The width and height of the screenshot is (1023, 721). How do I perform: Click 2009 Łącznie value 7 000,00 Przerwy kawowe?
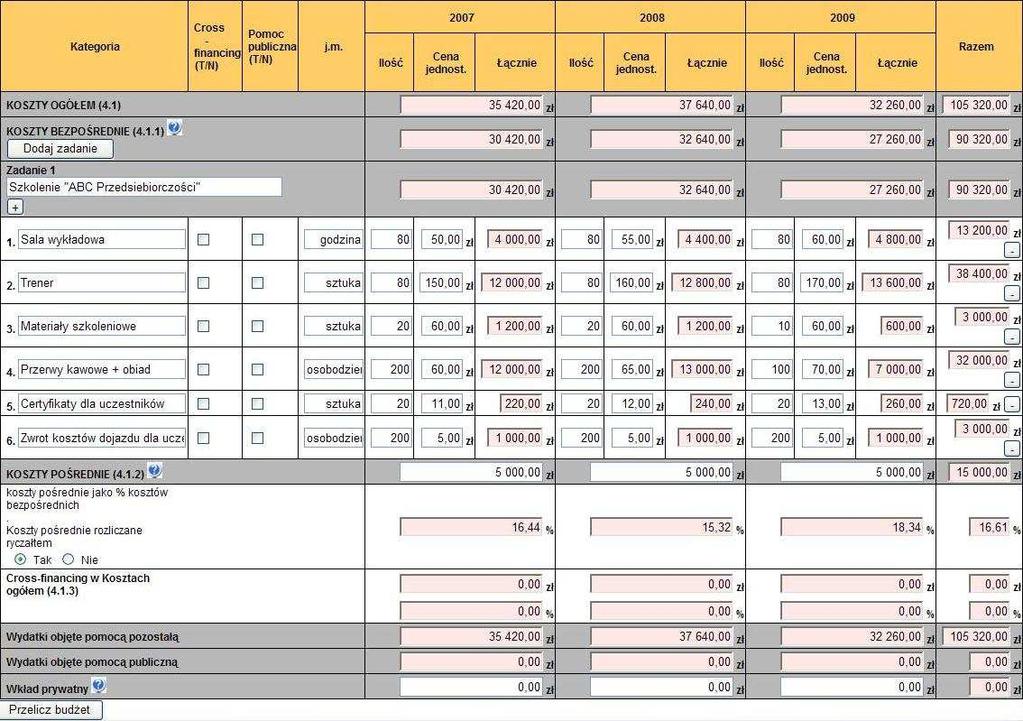896,369
